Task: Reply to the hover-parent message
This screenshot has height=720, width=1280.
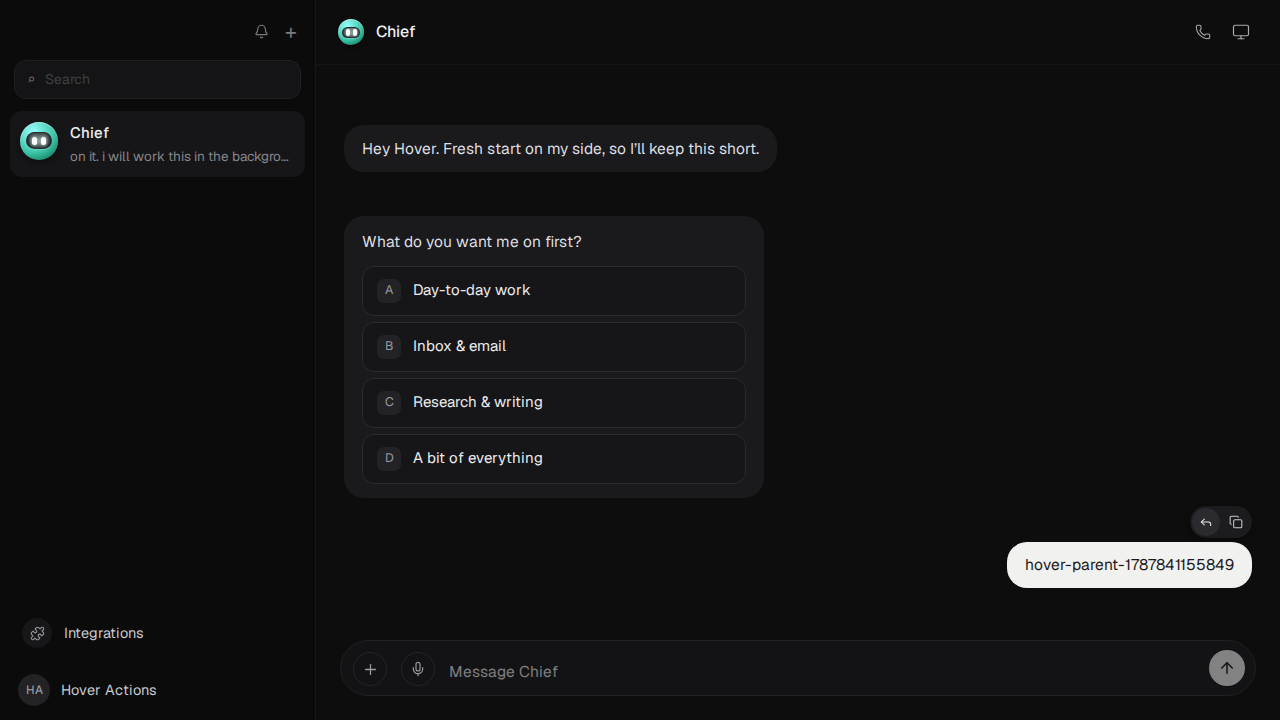Action: point(1206,522)
